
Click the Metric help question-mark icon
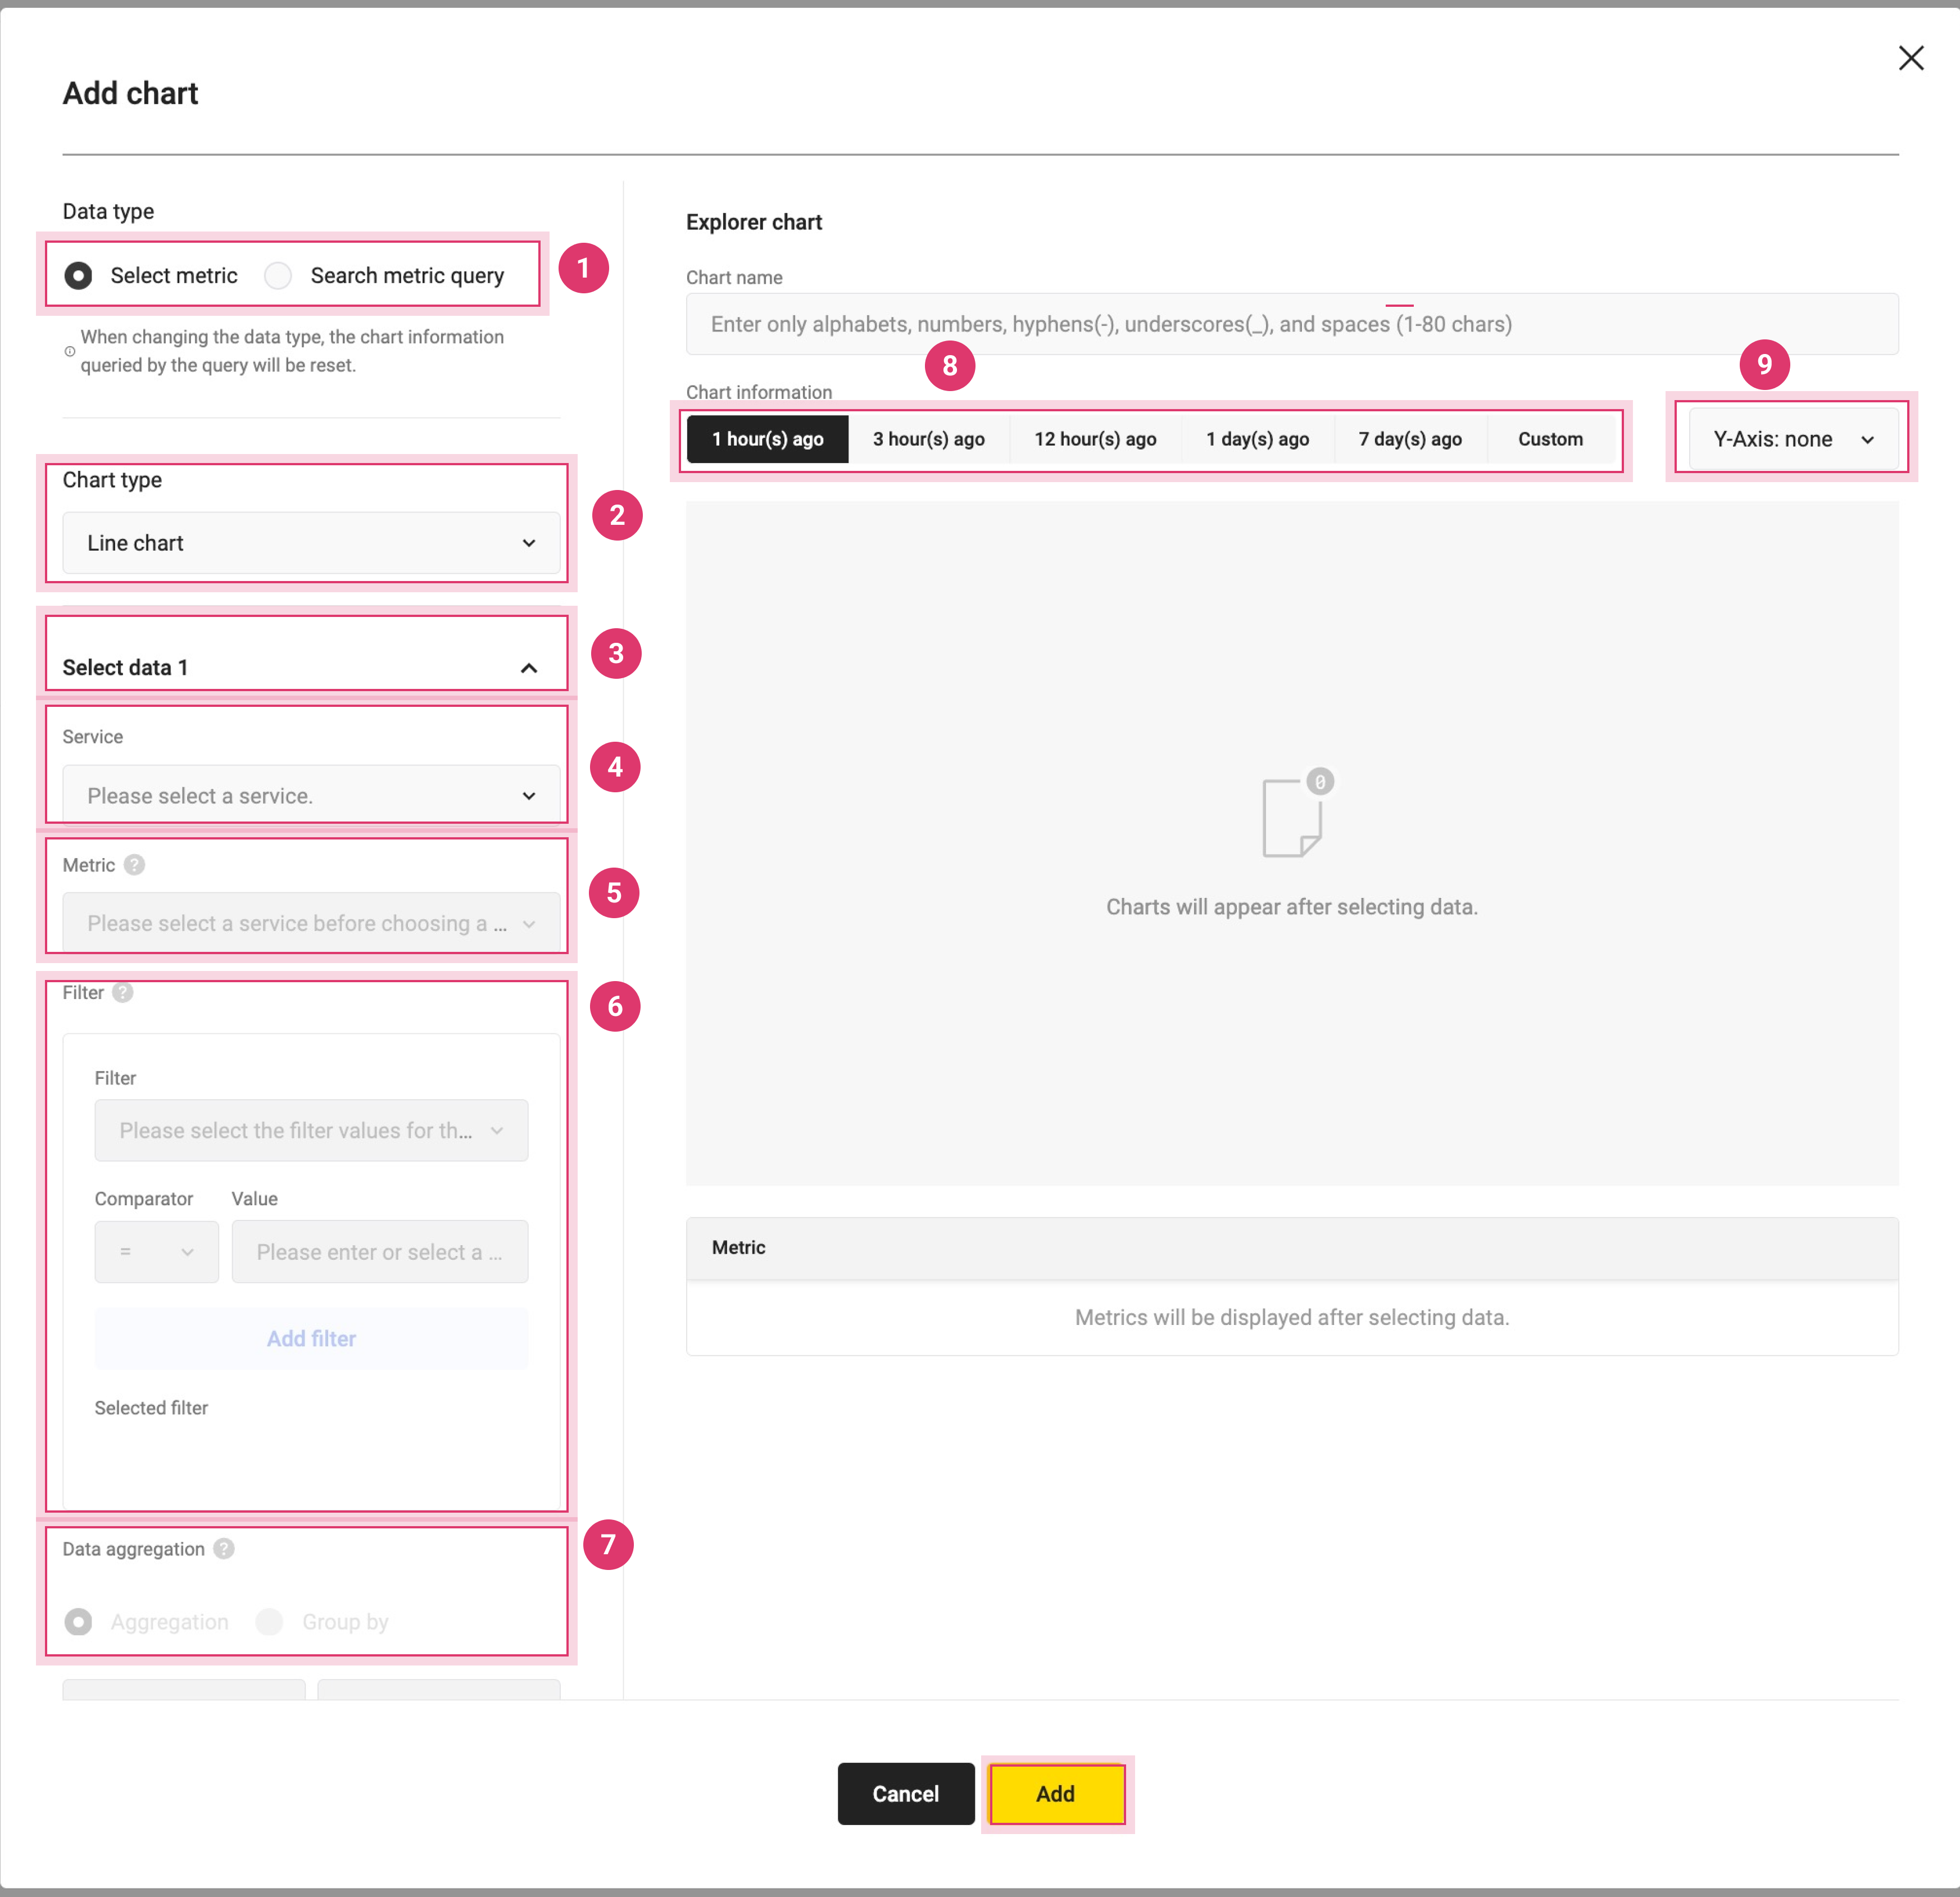[134, 865]
